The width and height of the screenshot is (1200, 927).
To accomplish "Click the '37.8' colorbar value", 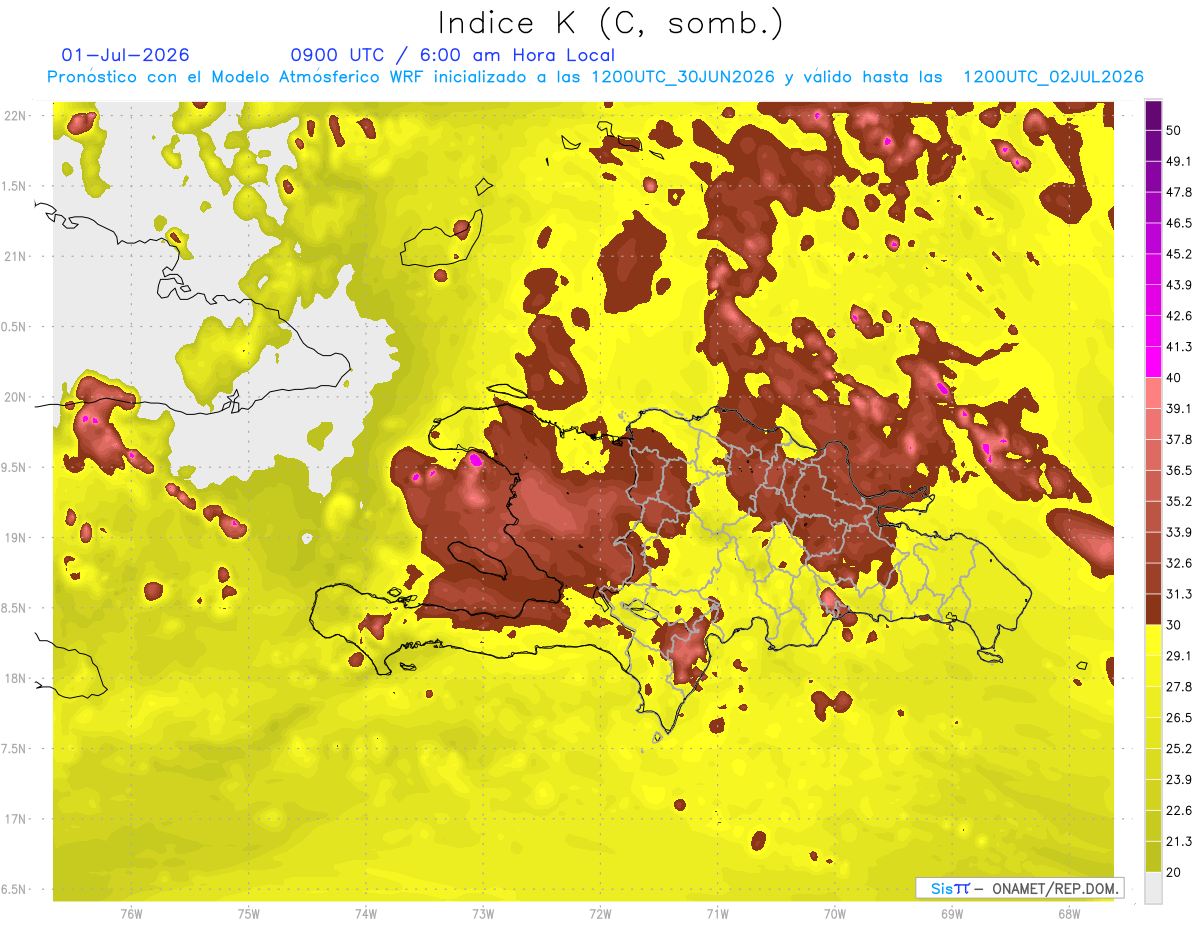I will click(x=1178, y=440).
